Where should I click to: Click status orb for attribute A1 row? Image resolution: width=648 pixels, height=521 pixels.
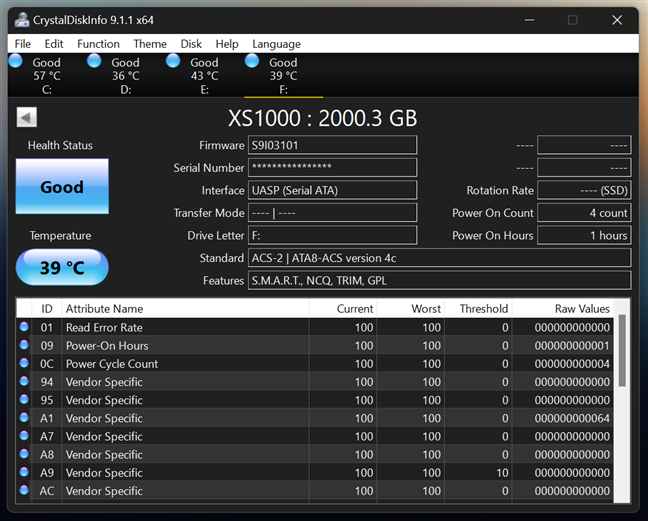(x=24, y=417)
